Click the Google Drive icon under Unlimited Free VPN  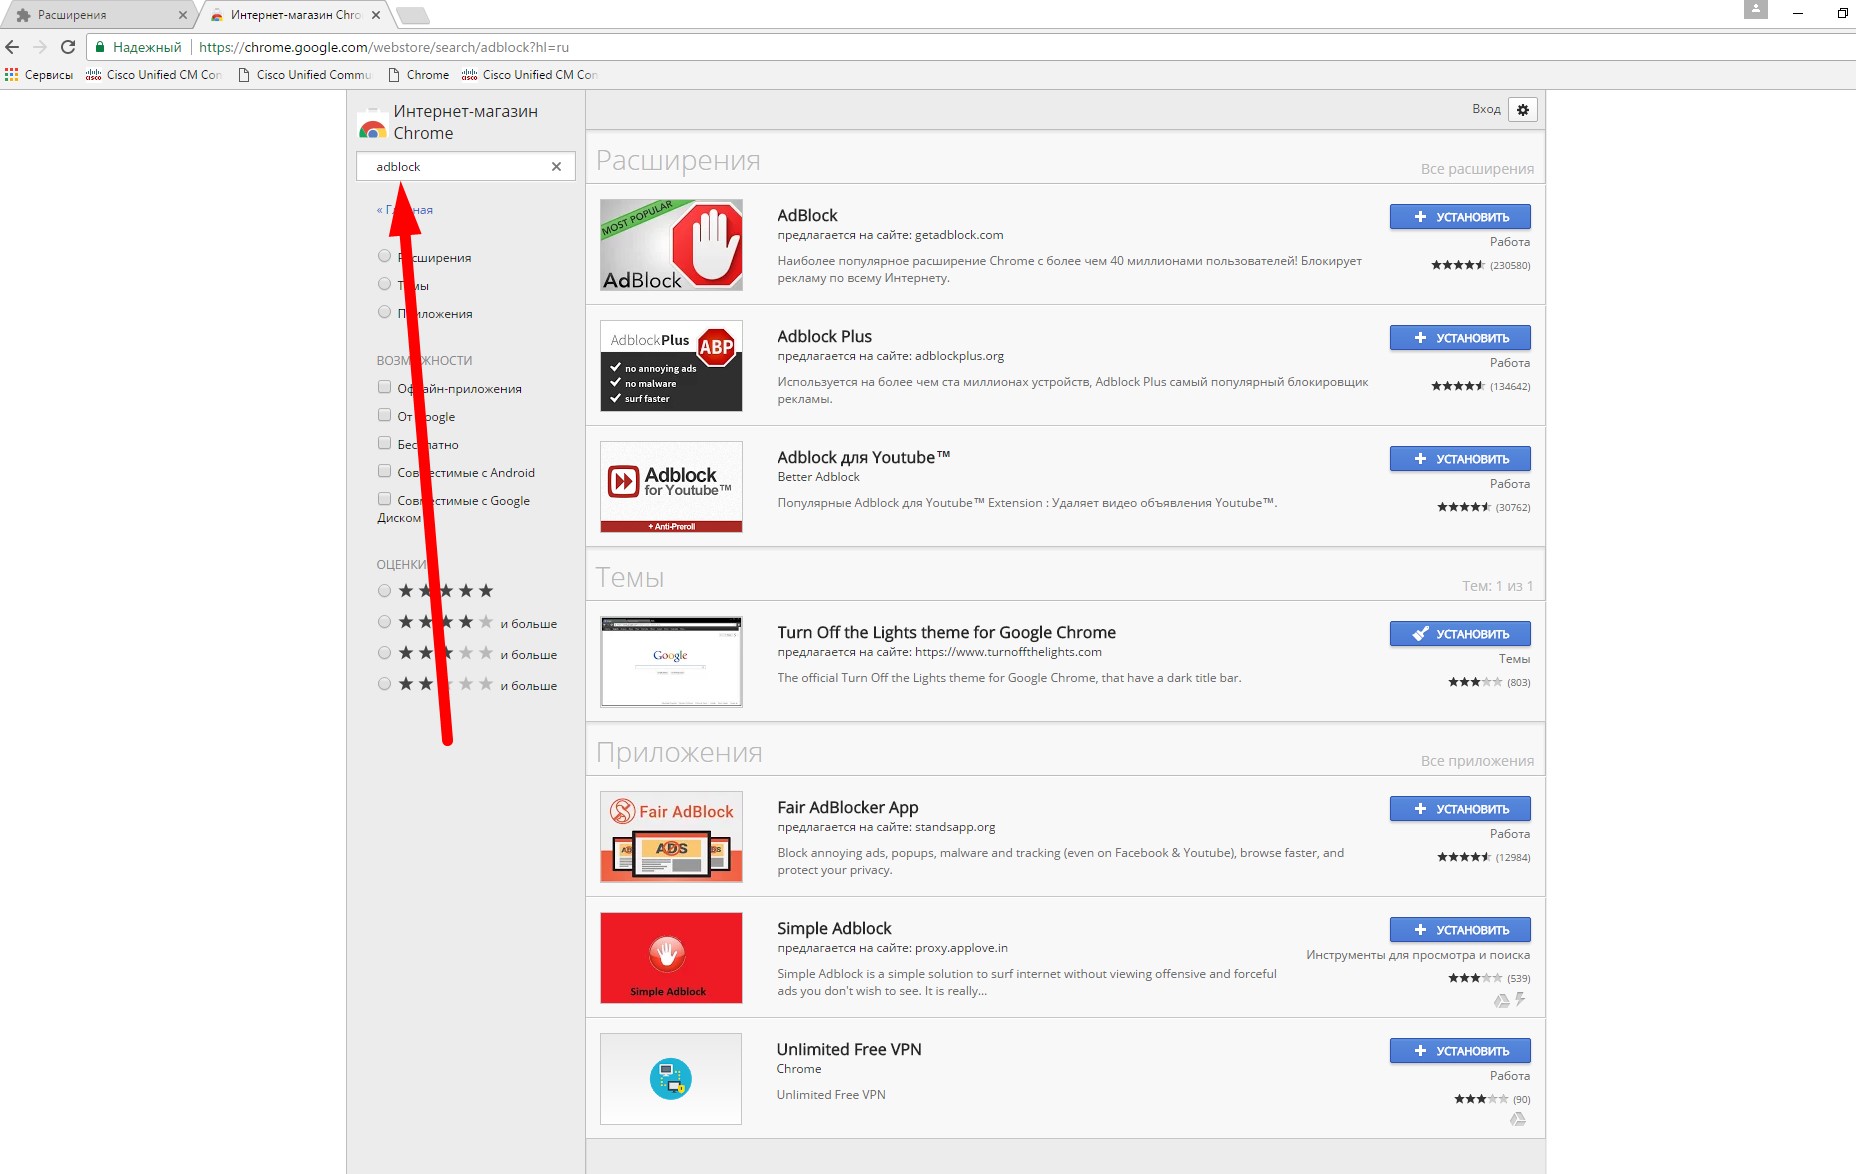1518,1119
